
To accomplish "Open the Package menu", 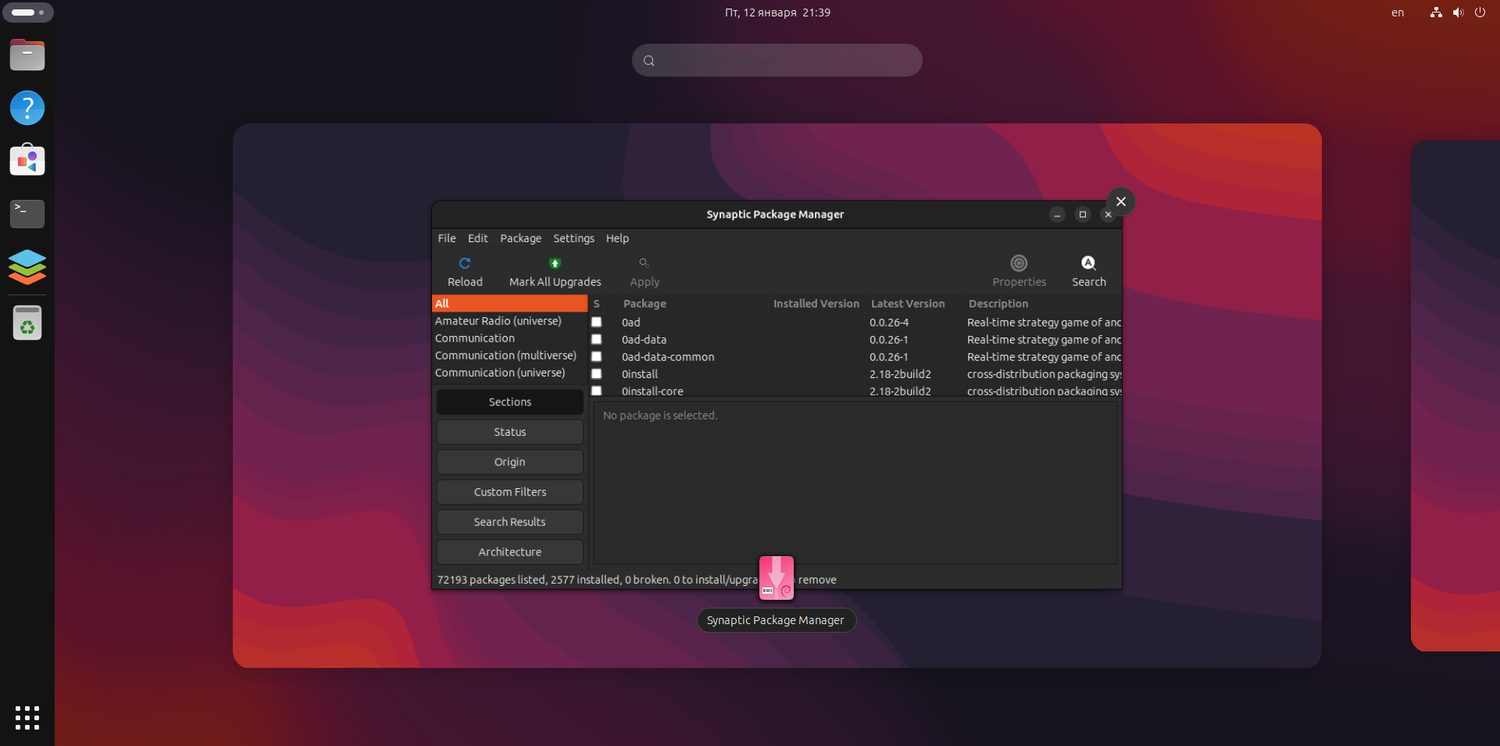I will [x=521, y=239].
